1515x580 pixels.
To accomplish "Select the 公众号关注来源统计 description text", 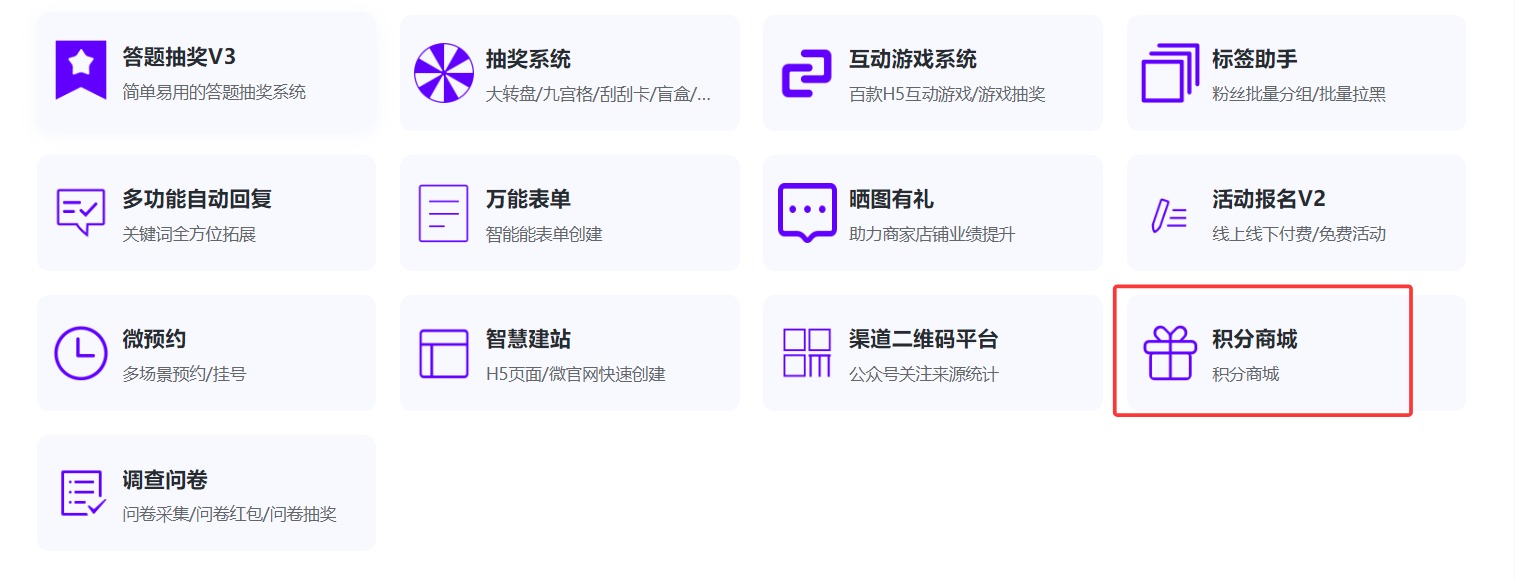I will click(923, 375).
